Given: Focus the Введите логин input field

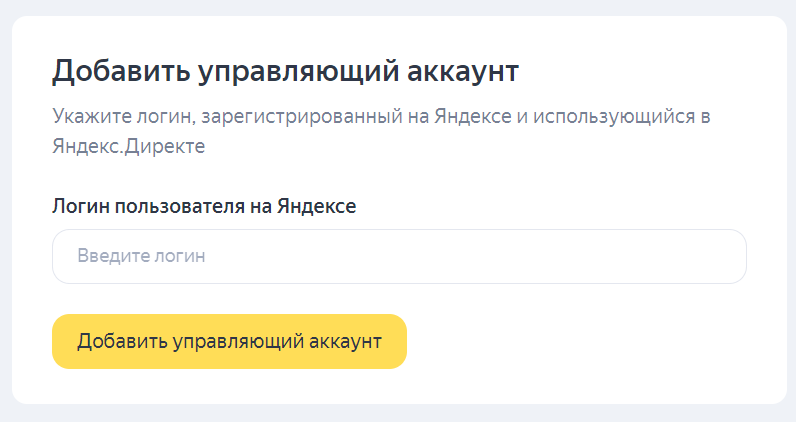Looking at the screenshot, I should tap(400, 256).
